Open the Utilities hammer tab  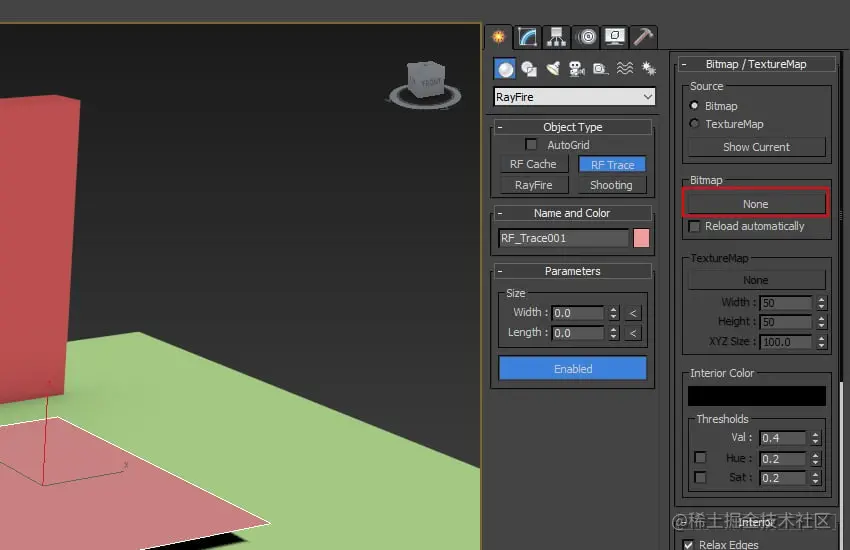(x=643, y=37)
